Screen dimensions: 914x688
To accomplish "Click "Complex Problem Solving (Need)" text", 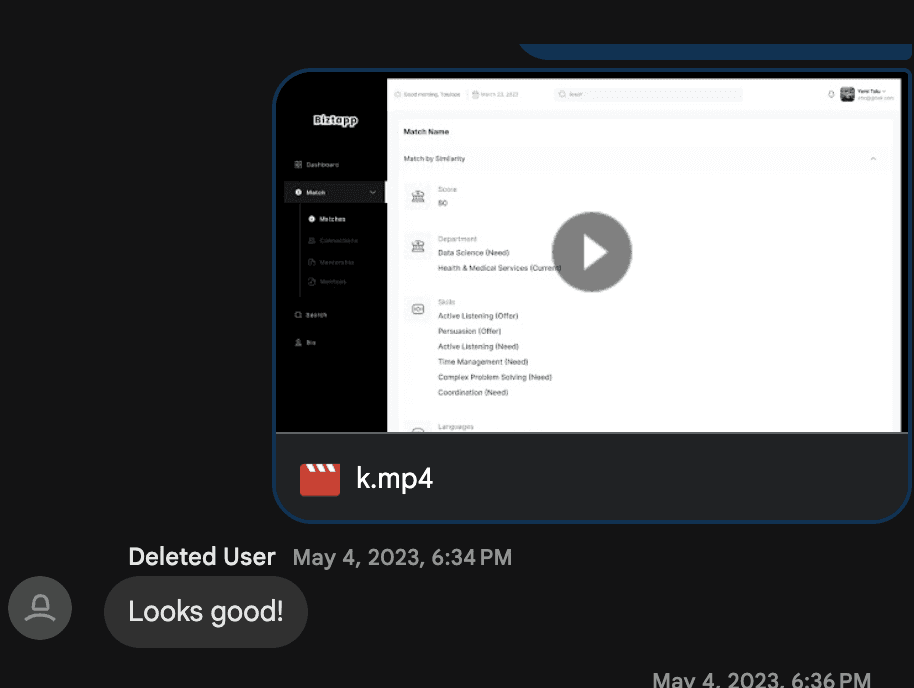I will coord(494,377).
